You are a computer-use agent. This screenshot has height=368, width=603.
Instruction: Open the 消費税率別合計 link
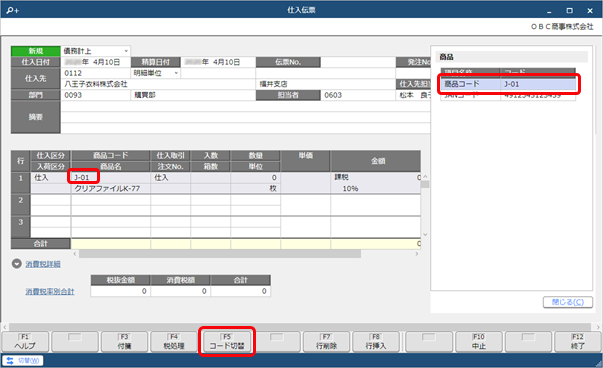pos(50,292)
